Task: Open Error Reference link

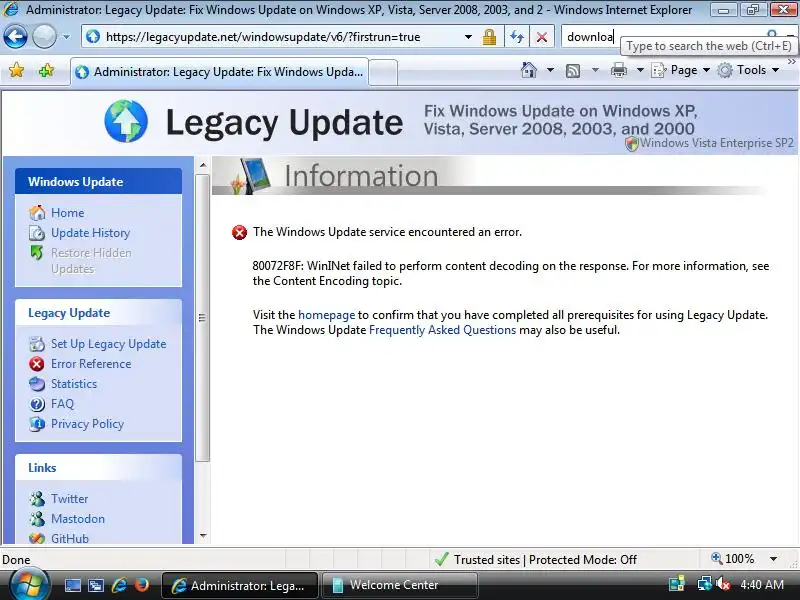Action: click(x=91, y=364)
